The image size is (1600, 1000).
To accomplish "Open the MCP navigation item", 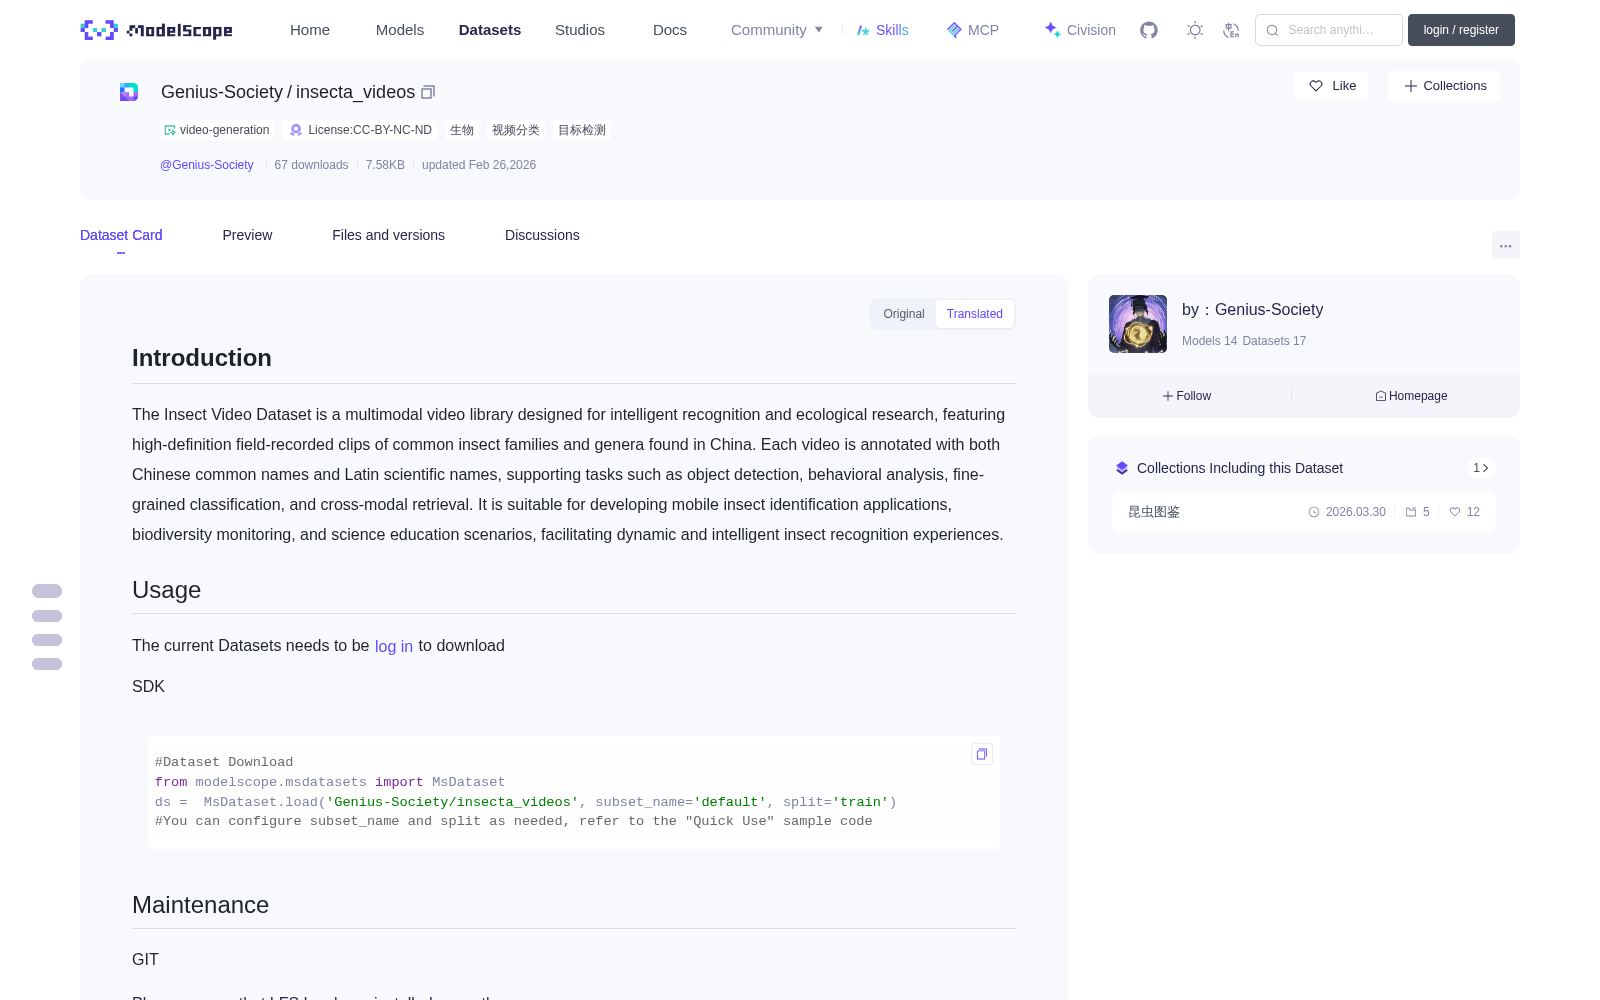I will click(x=973, y=30).
